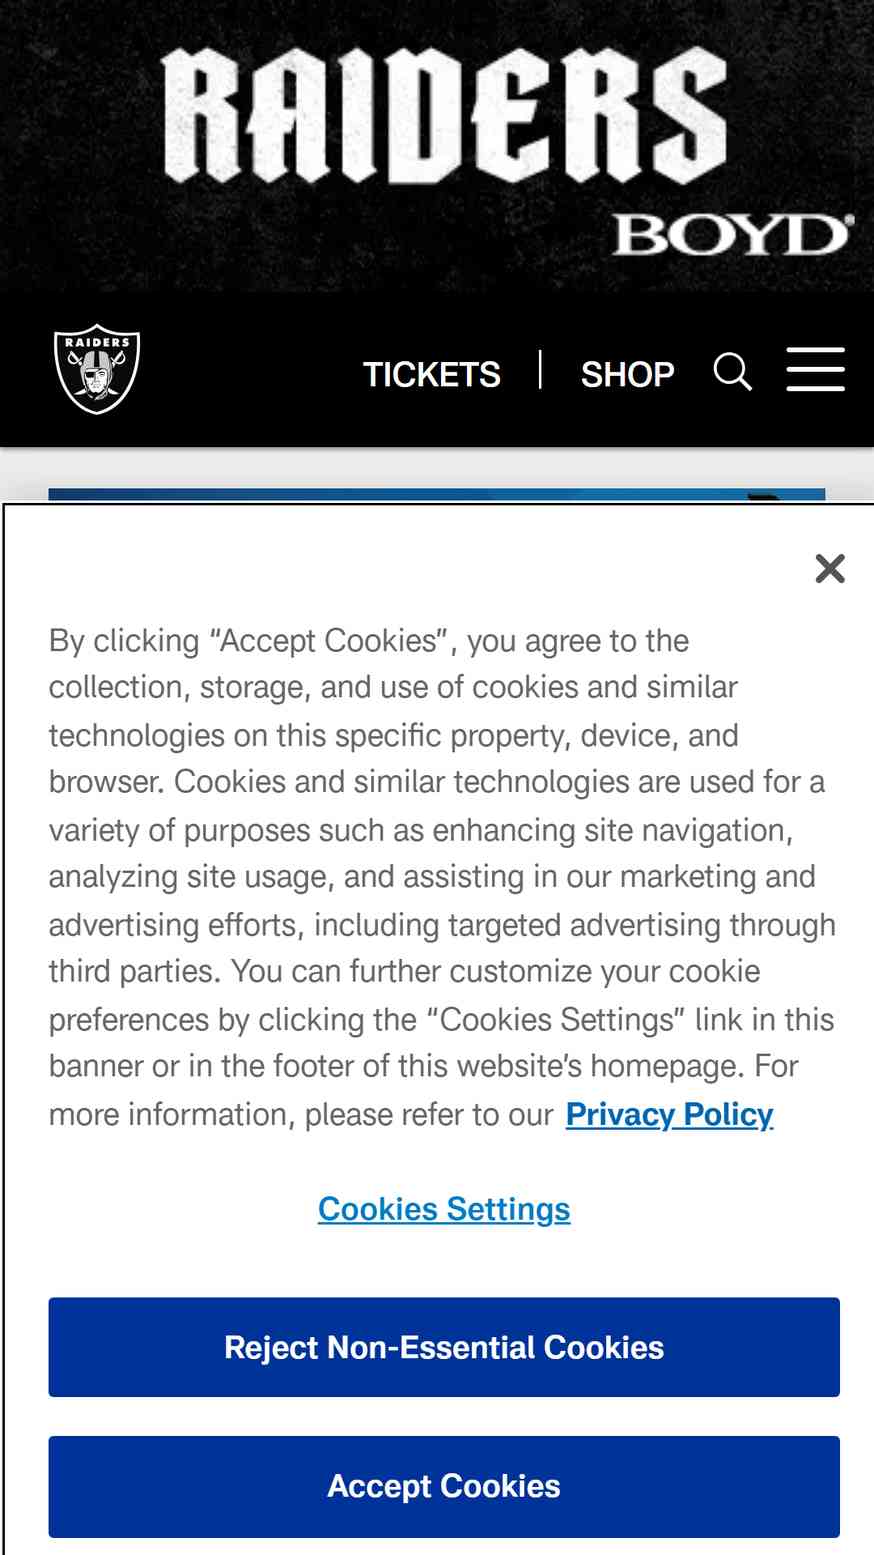The width and height of the screenshot is (874, 1555).
Task: Dismiss the cookie banner with X
Action: 830,568
